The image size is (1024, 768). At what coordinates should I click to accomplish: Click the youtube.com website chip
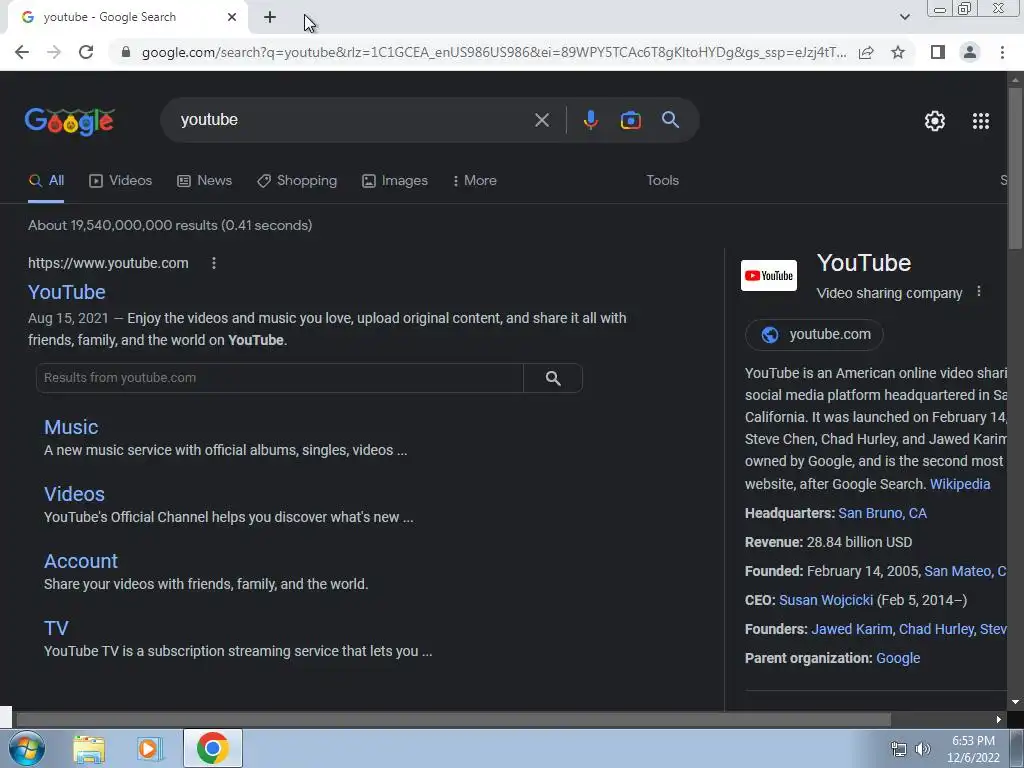point(814,334)
